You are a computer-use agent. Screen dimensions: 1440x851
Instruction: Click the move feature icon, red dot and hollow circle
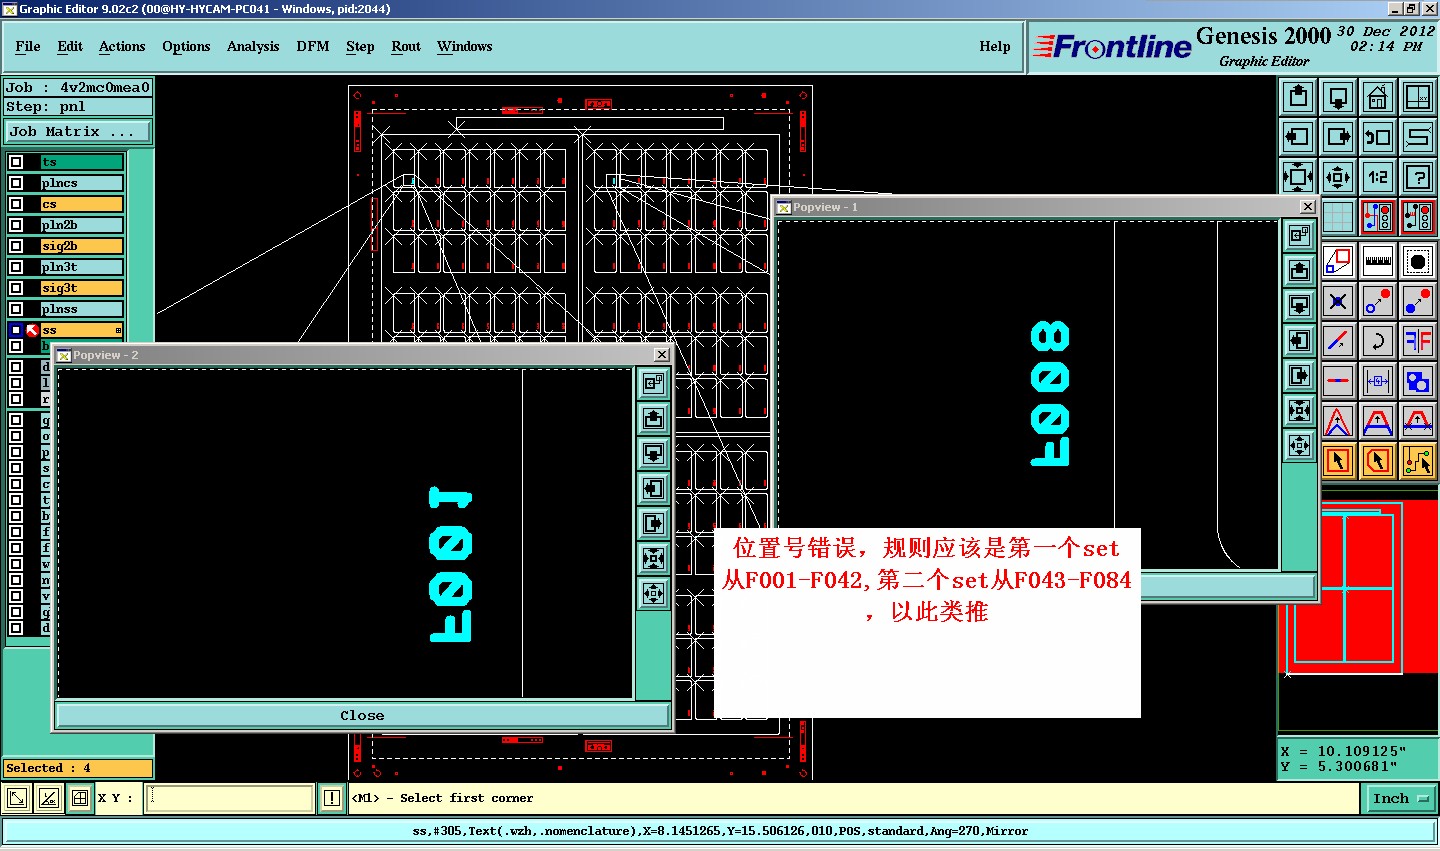(1378, 301)
